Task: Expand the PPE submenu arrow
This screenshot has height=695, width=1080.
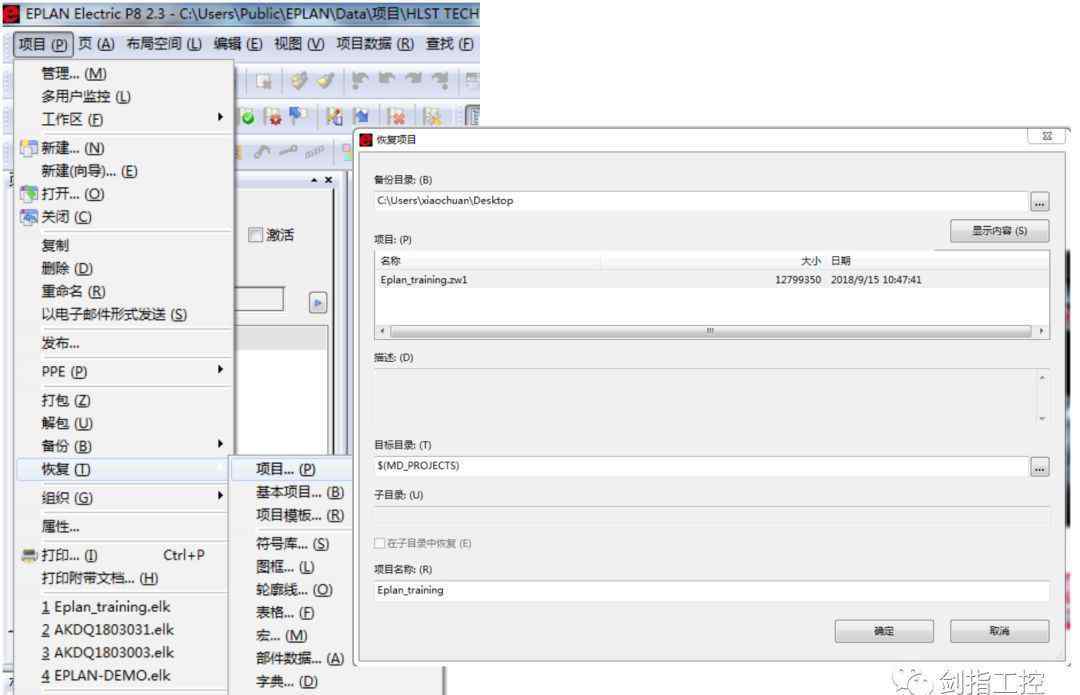Action: click(220, 370)
